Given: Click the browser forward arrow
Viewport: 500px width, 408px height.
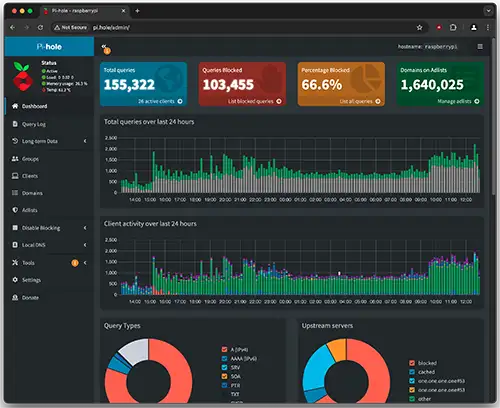Looking at the screenshot, I should pos(27,28).
